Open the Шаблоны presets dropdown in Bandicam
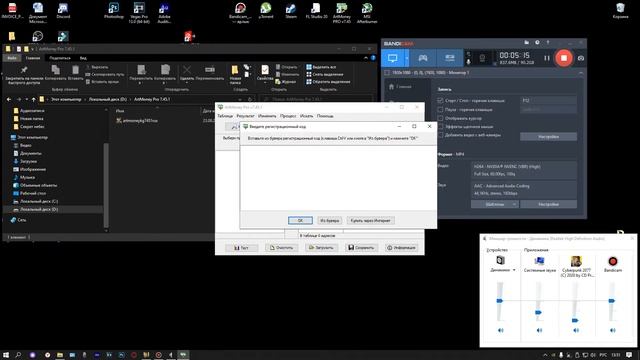The height and width of the screenshot is (360, 640). tap(495, 204)
